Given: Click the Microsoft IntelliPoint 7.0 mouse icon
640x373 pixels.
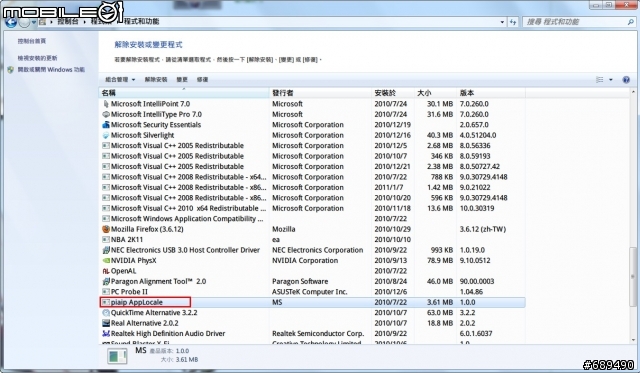Looking at the screenshot, I should pyautogui.click(x=106, y=104).
